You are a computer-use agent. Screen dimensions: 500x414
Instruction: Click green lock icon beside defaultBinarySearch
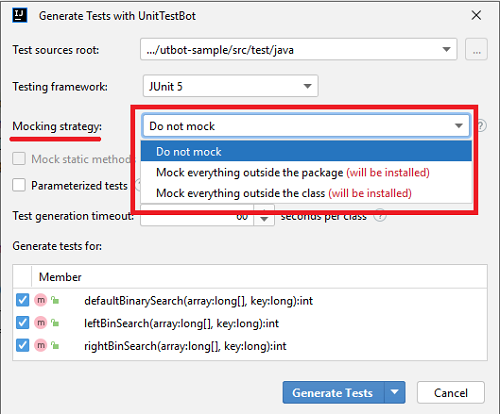point(55,300)
